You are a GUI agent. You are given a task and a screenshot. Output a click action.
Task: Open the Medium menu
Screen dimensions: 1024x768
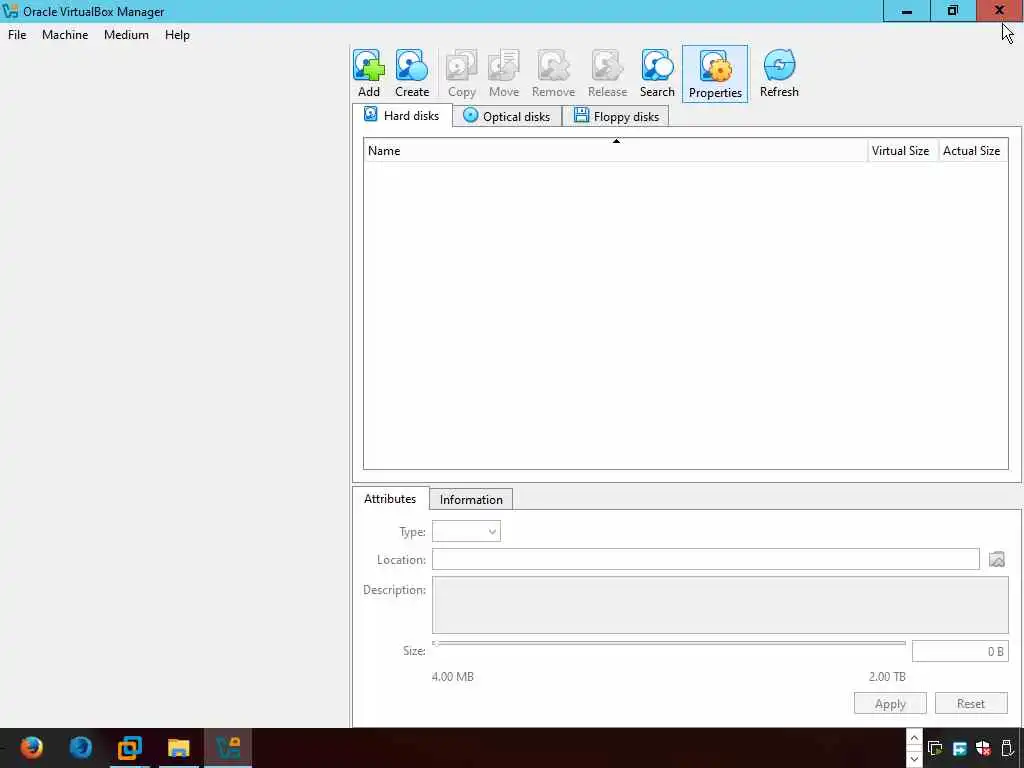click(x=126, y=35)
